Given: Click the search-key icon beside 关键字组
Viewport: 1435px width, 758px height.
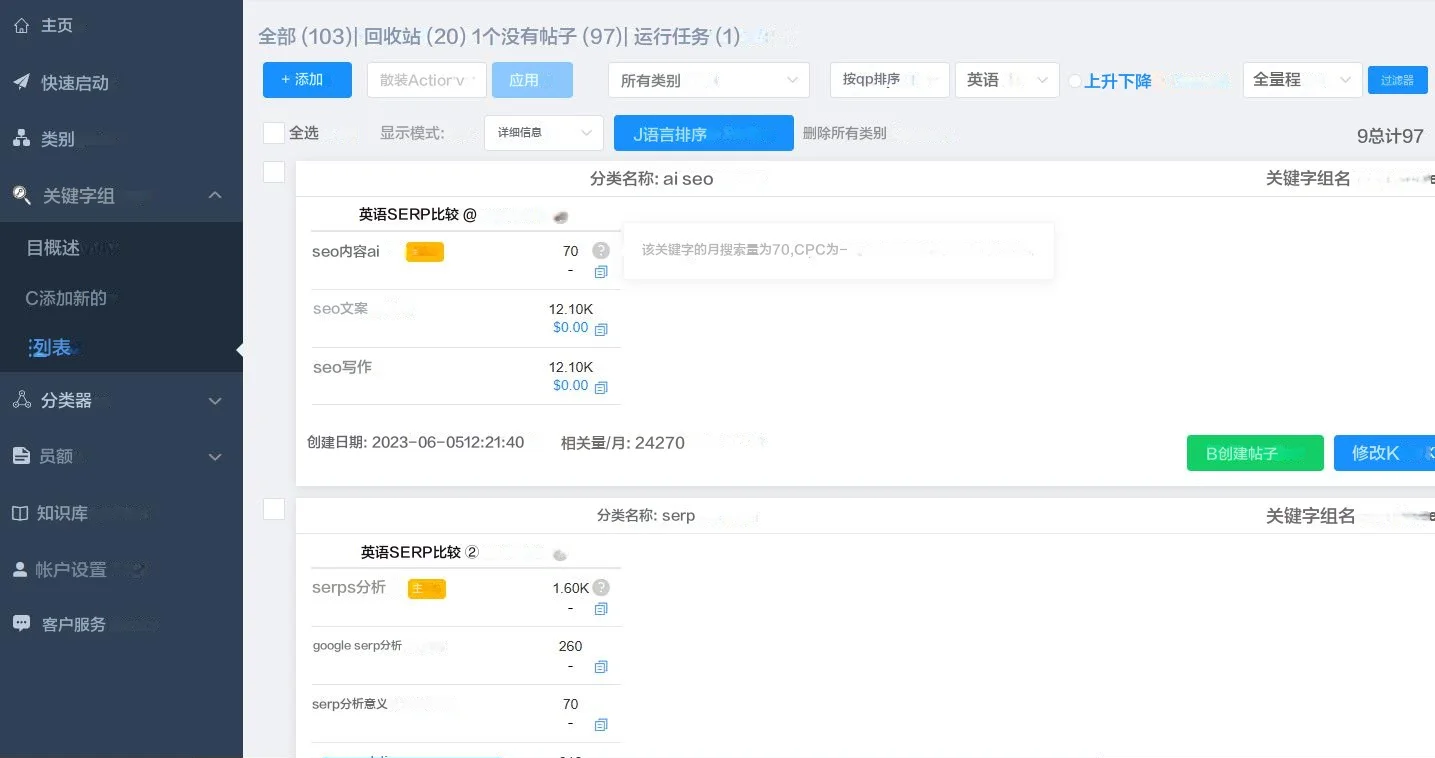Looking at the screenshot, I should point(22,196).
